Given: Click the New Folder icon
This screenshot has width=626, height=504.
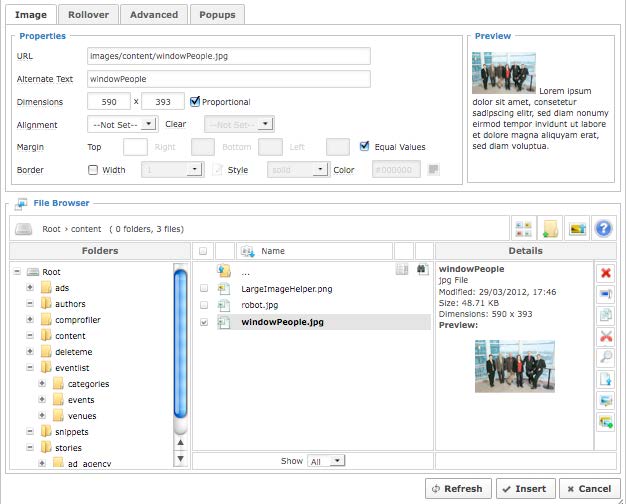Looking at the screenshot, I should 549,229.
